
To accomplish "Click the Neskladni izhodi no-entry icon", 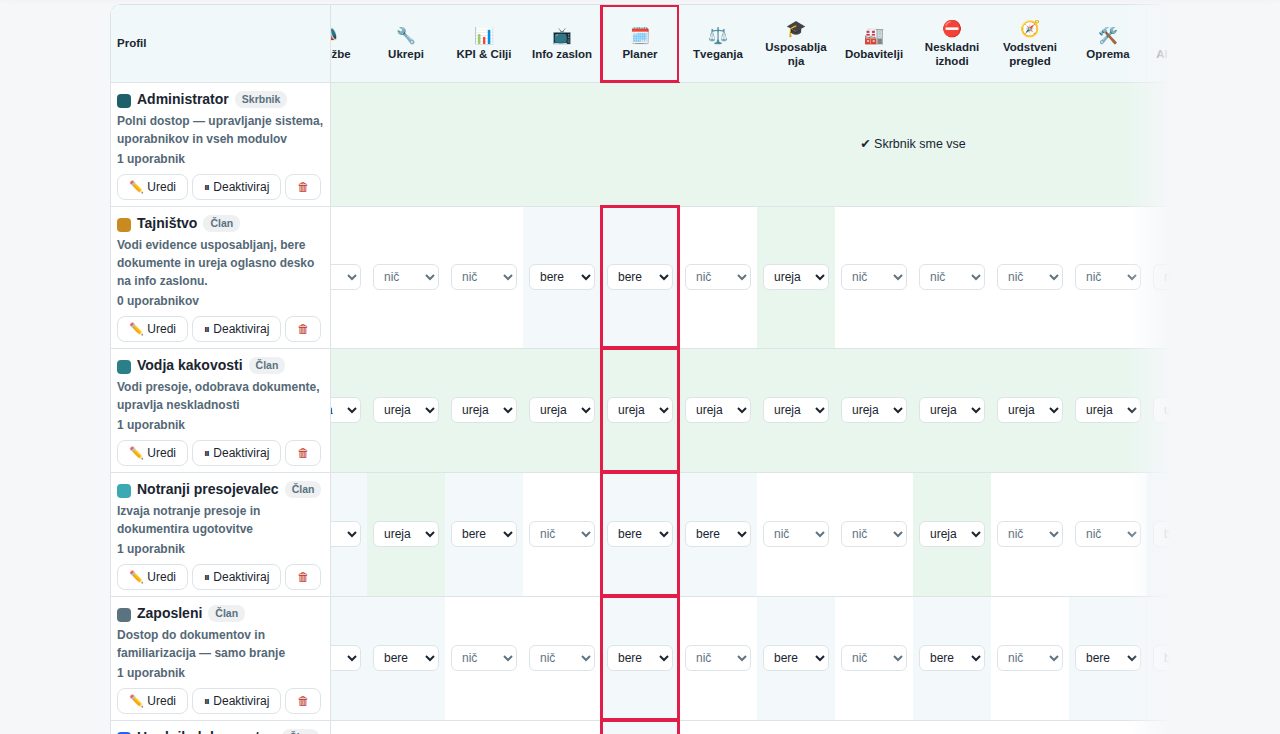I will pyautogui.click(x=952, y=29).
